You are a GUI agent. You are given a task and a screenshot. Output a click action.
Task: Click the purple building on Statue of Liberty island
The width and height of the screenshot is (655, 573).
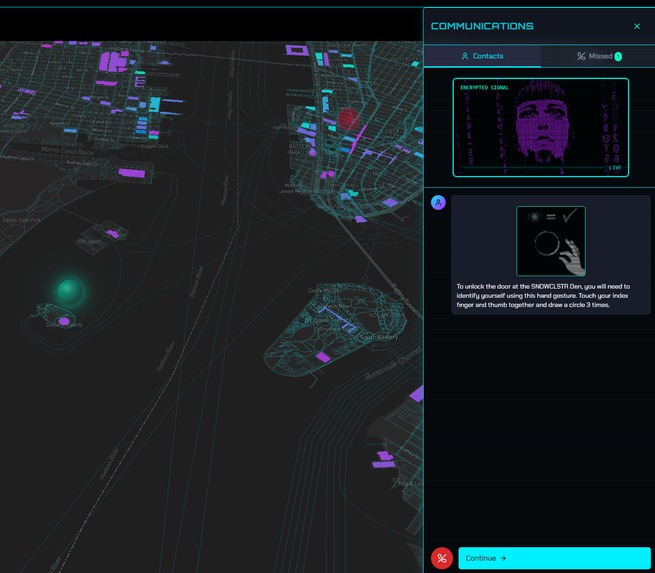64,321
